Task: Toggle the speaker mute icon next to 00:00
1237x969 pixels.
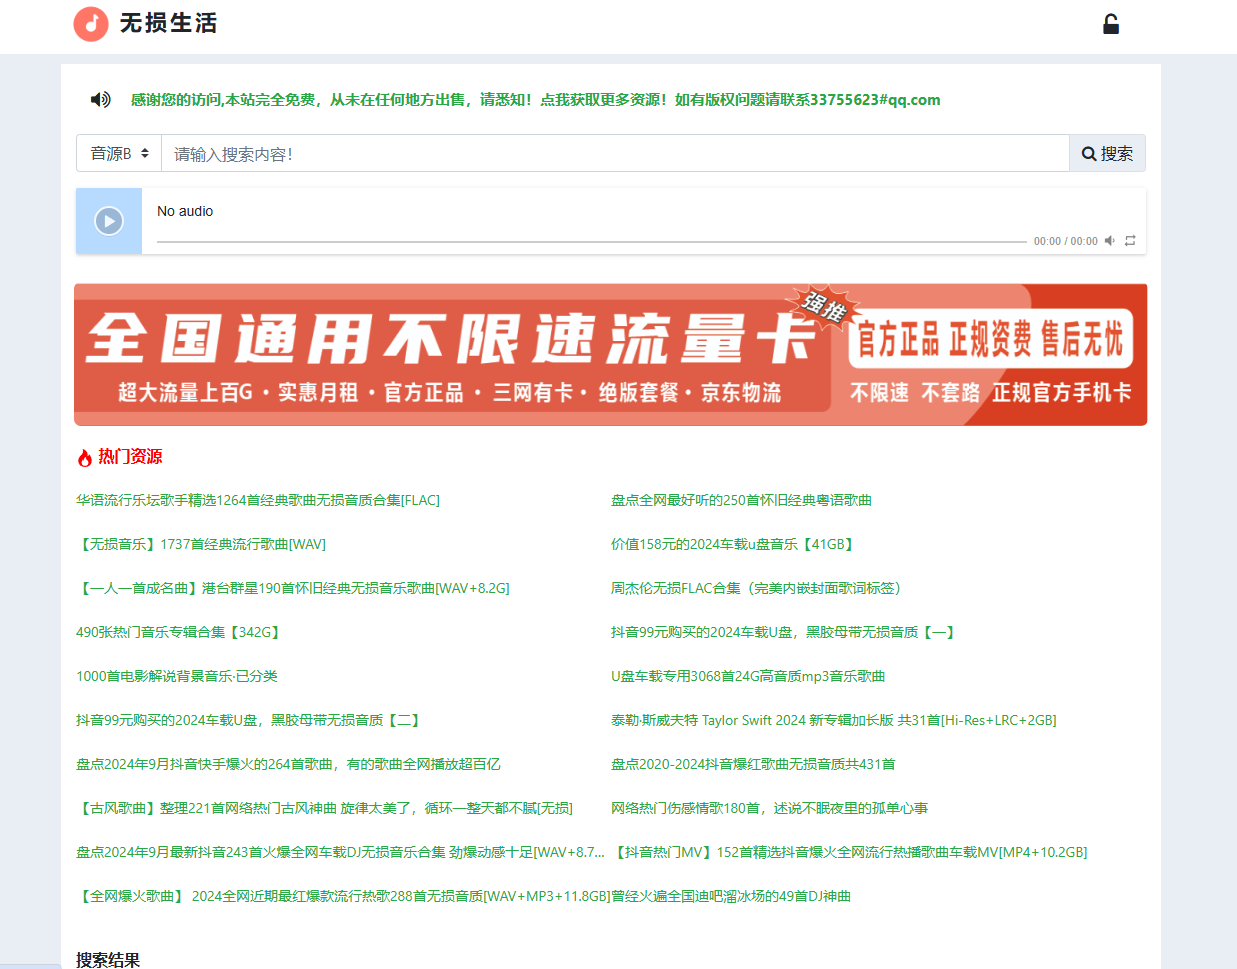Action: tap(1109, 240)
